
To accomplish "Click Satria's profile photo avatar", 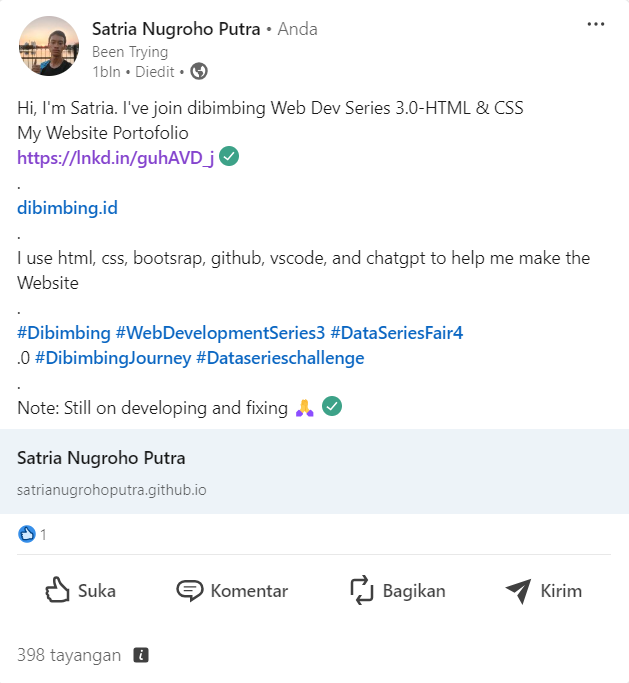I will point(49,46).
